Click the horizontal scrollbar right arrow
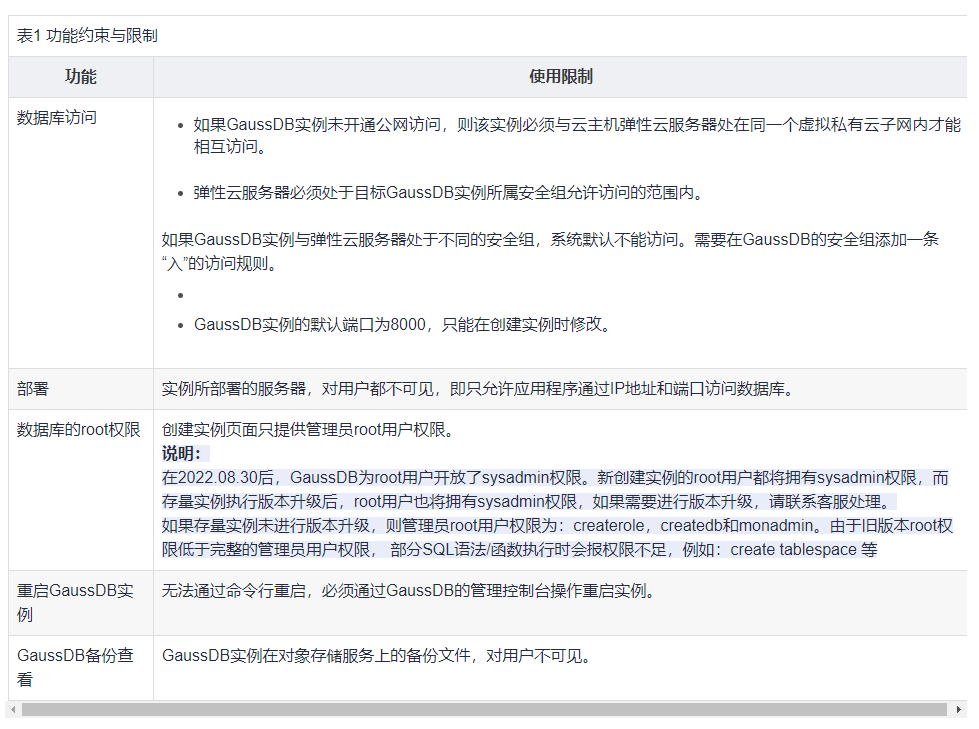Viewport: 979px width, 729px height. click(959, 710)
